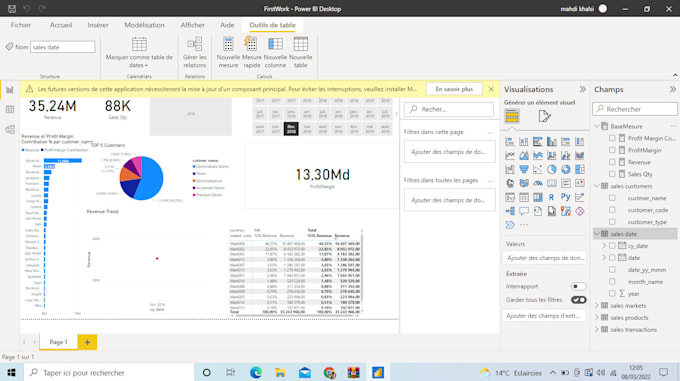Select the line chart visual
This screenshot has width=680, height=381.
[510, 156]
